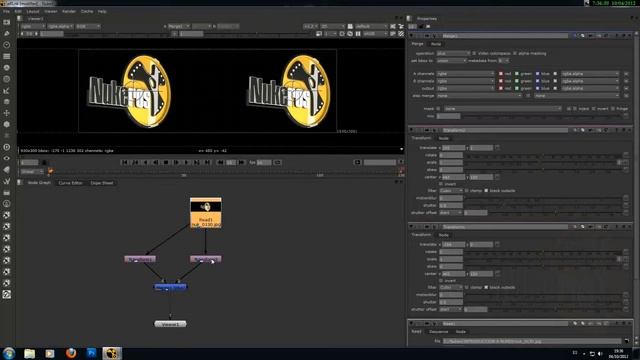Open filter dropdown in first Transform panel
The height and width of the screenshot is (360, 640).
click(x=451, y=191)
